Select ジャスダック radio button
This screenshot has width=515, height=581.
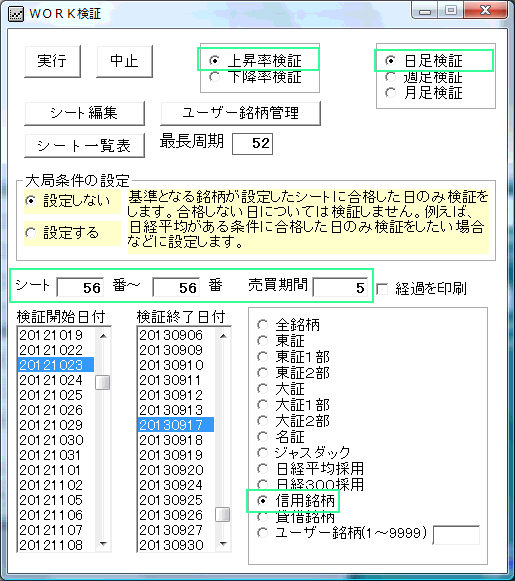(304, 452)
